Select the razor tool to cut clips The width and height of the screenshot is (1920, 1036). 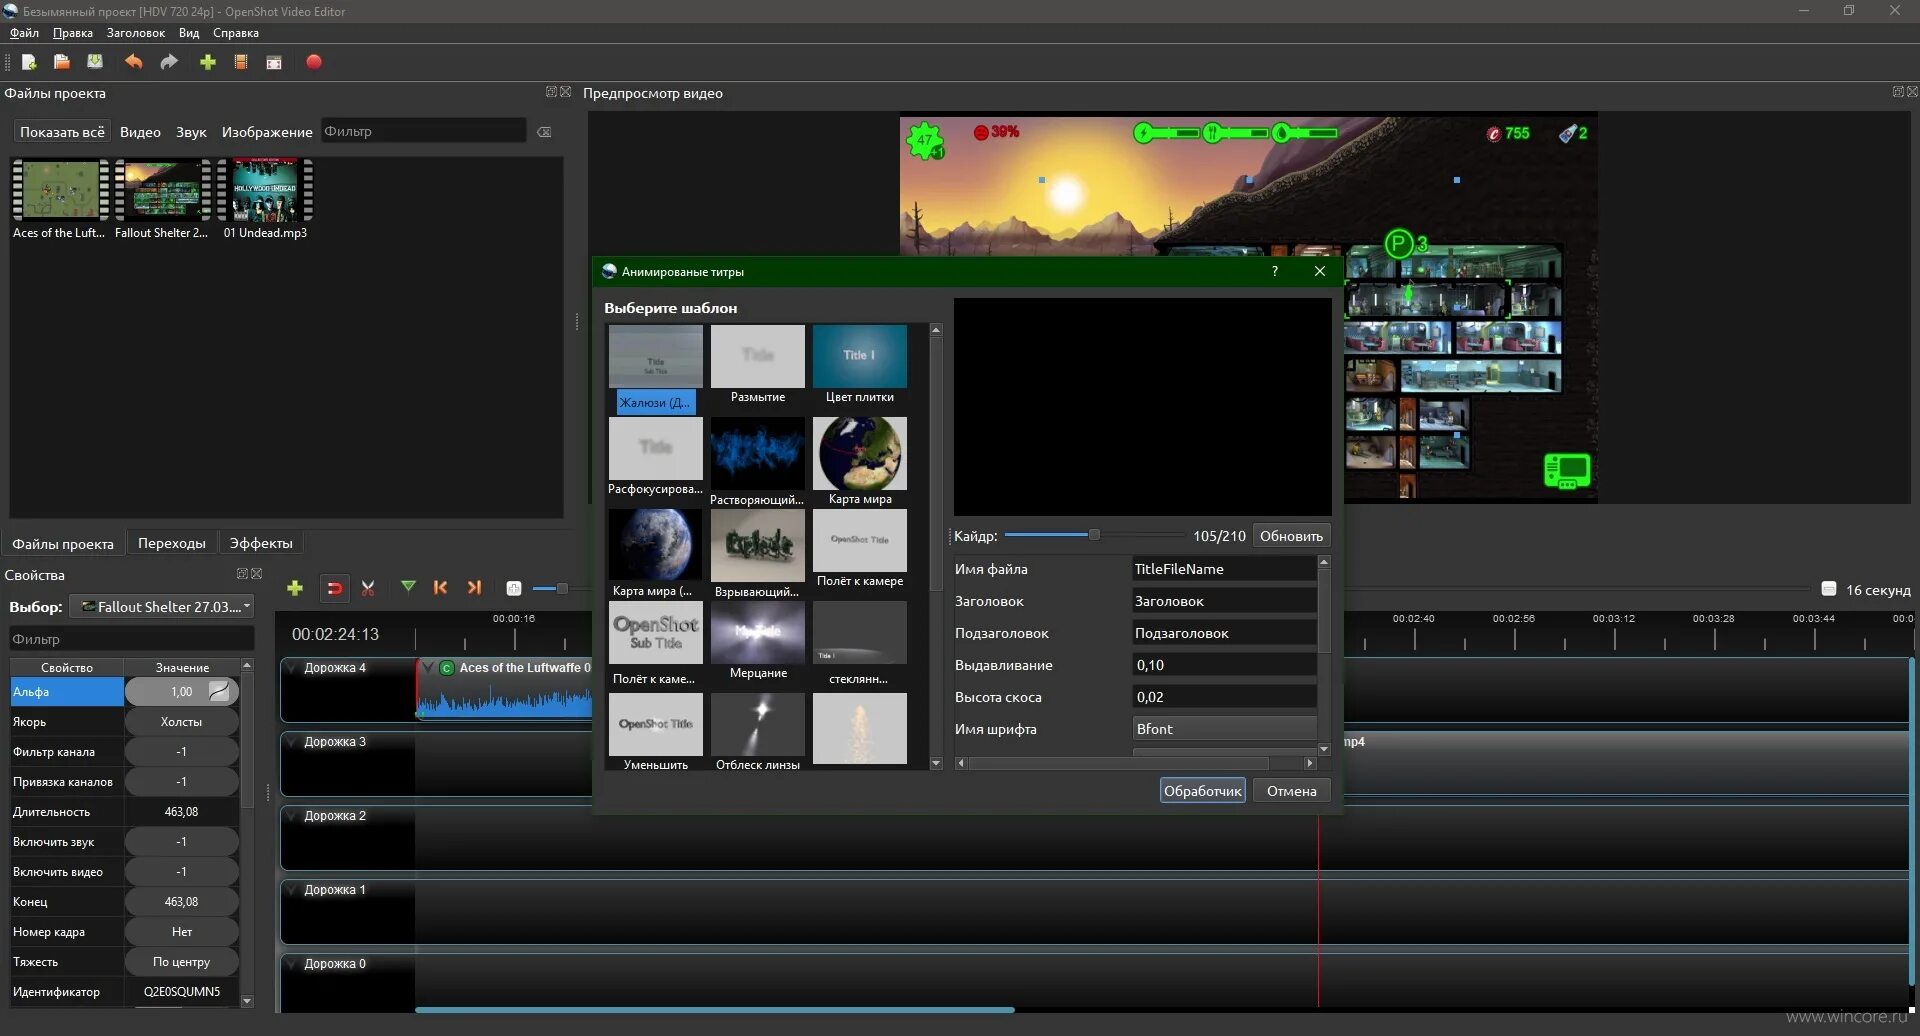tap(367, 588)
